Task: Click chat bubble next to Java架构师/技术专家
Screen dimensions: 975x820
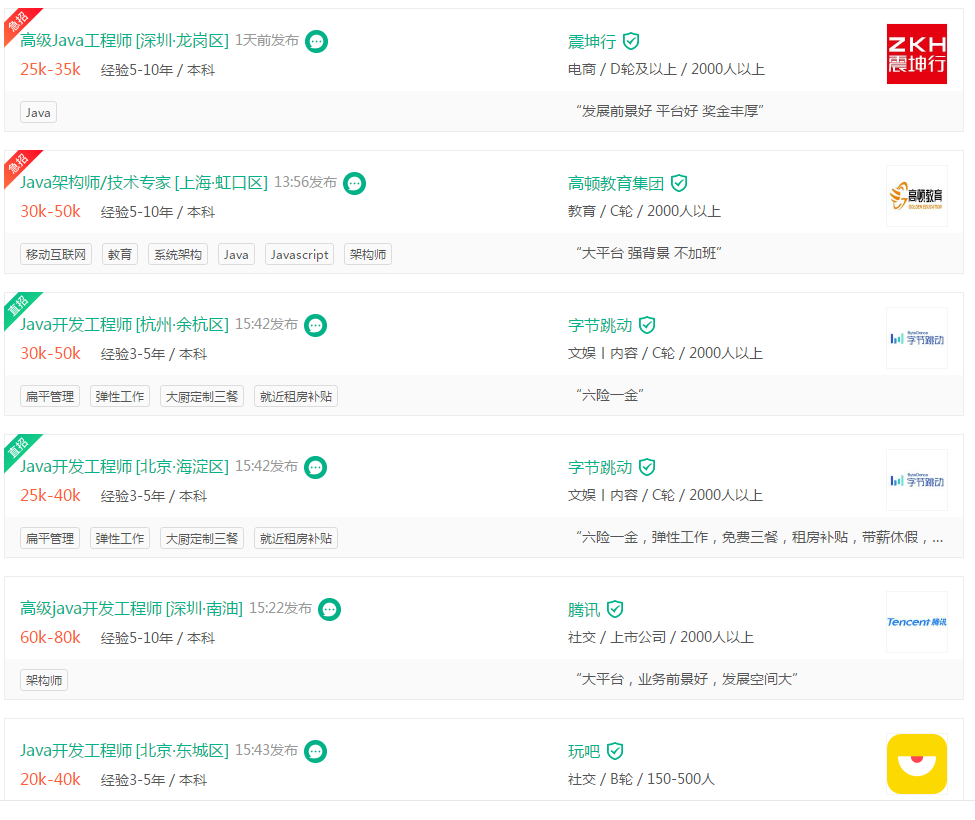Action: [354, 183]
